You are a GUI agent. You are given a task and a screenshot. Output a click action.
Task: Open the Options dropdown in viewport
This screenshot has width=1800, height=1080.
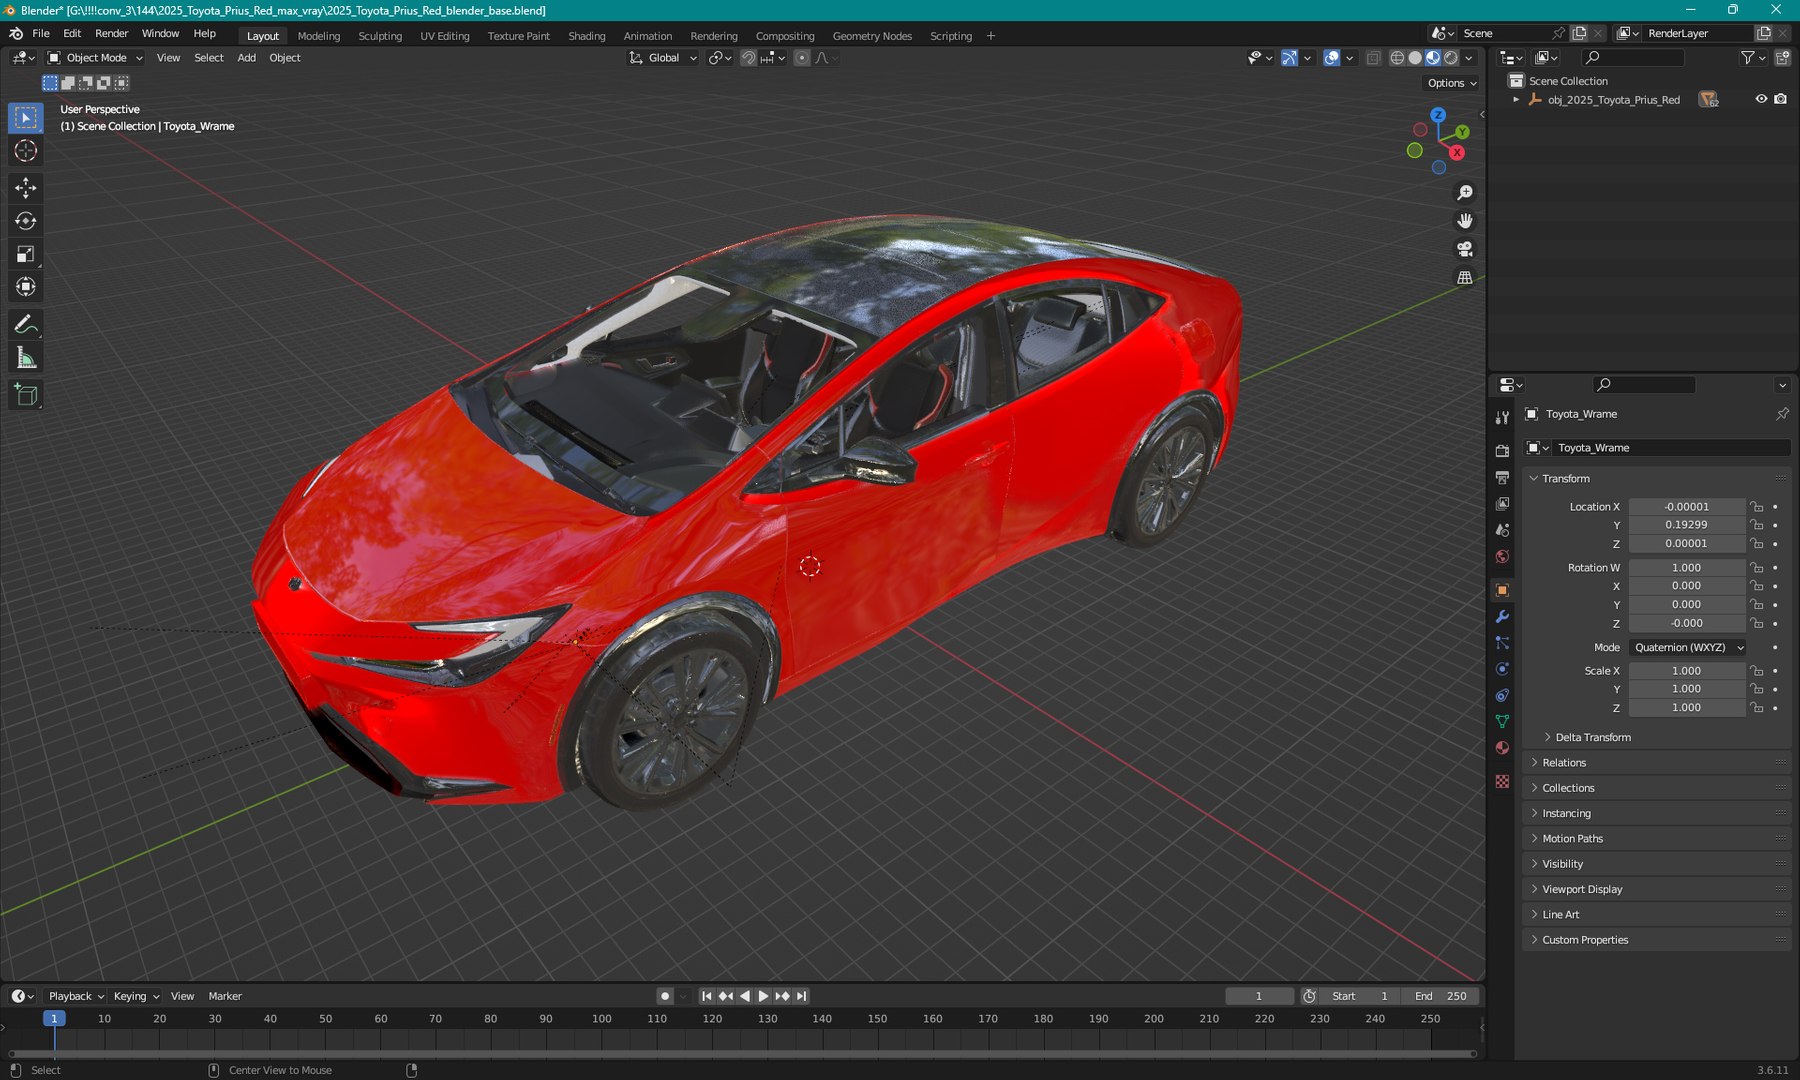(x=1452, y=83)
